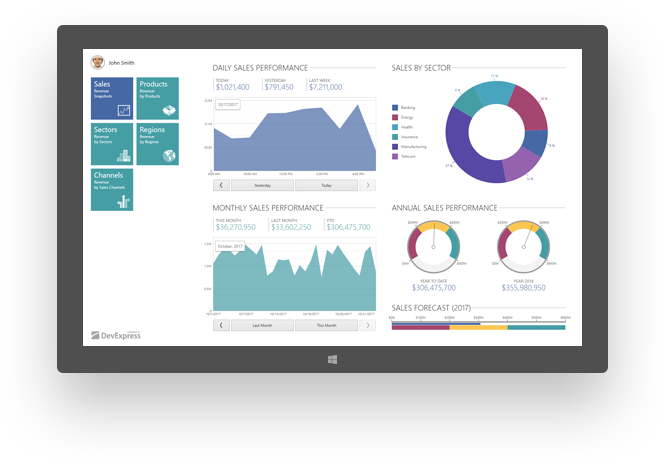
Task: Open the Regions revenue tile
Action: 158,144
